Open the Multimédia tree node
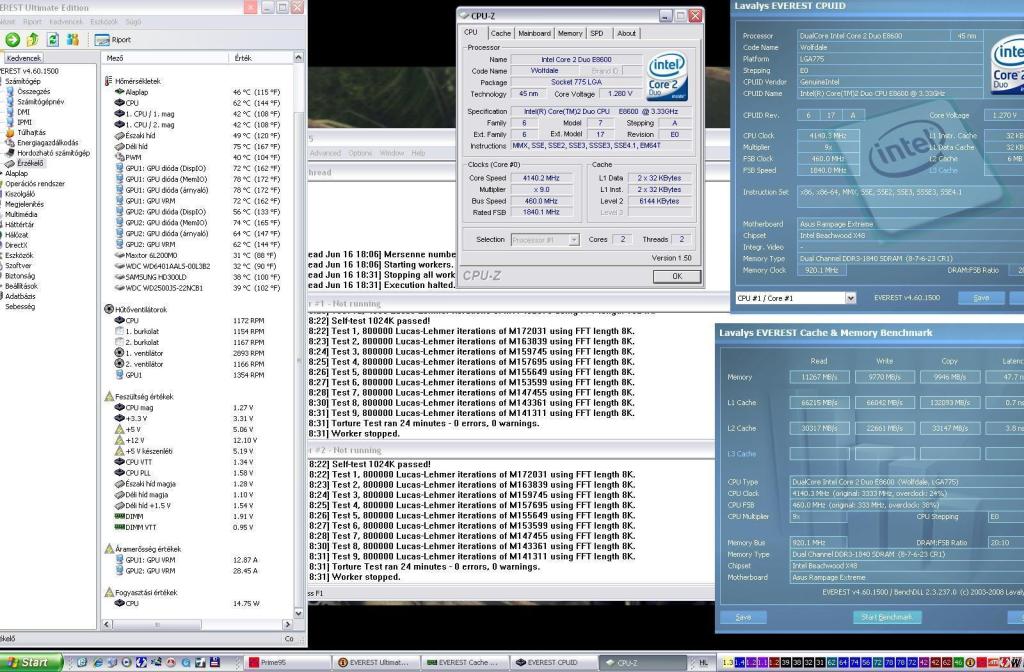1024x672 pixels. [21, 214]
